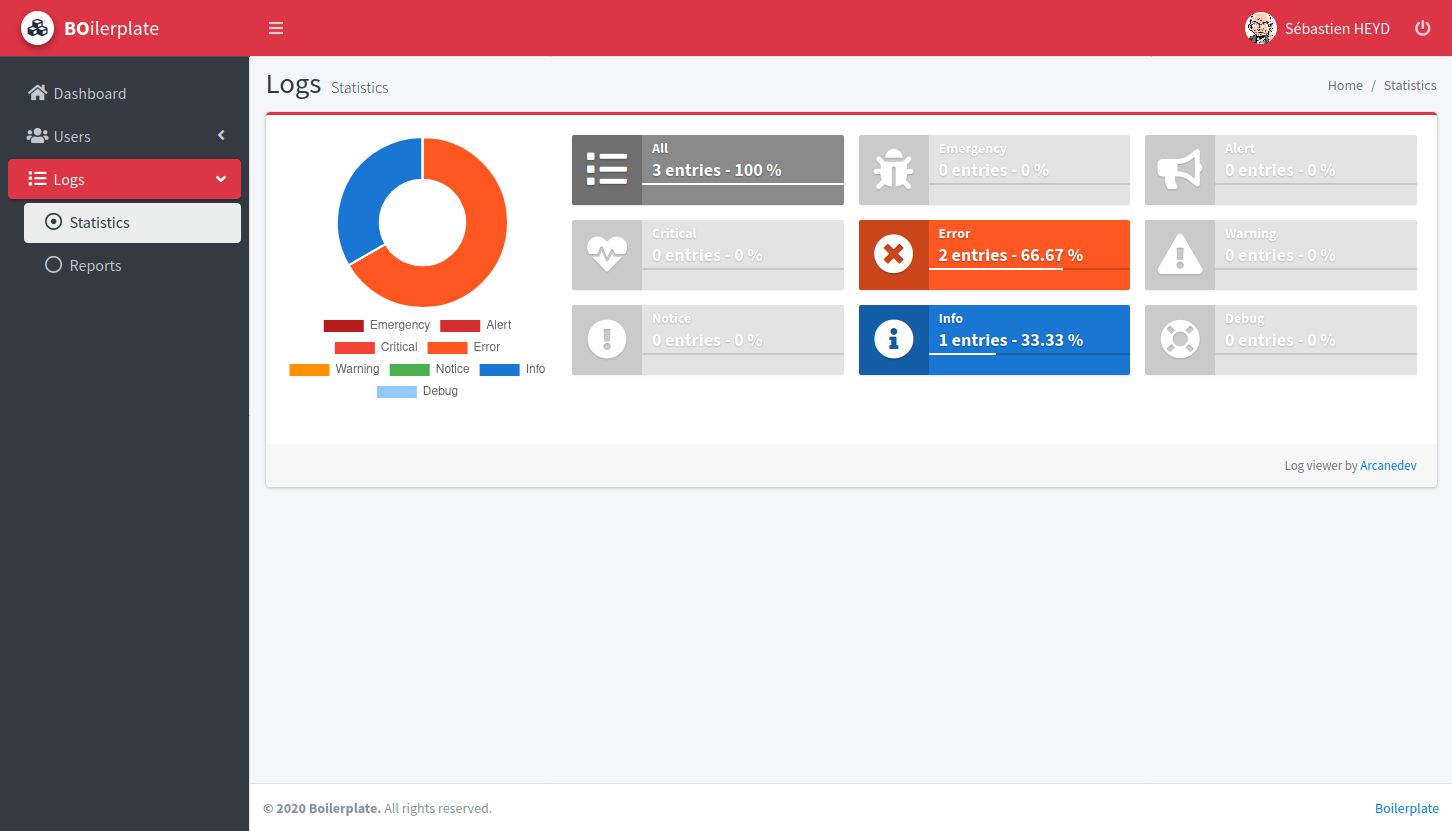The image size is (1452, 831).
Task: Click the power icon in the top bar
Action: click(1422, 28)
